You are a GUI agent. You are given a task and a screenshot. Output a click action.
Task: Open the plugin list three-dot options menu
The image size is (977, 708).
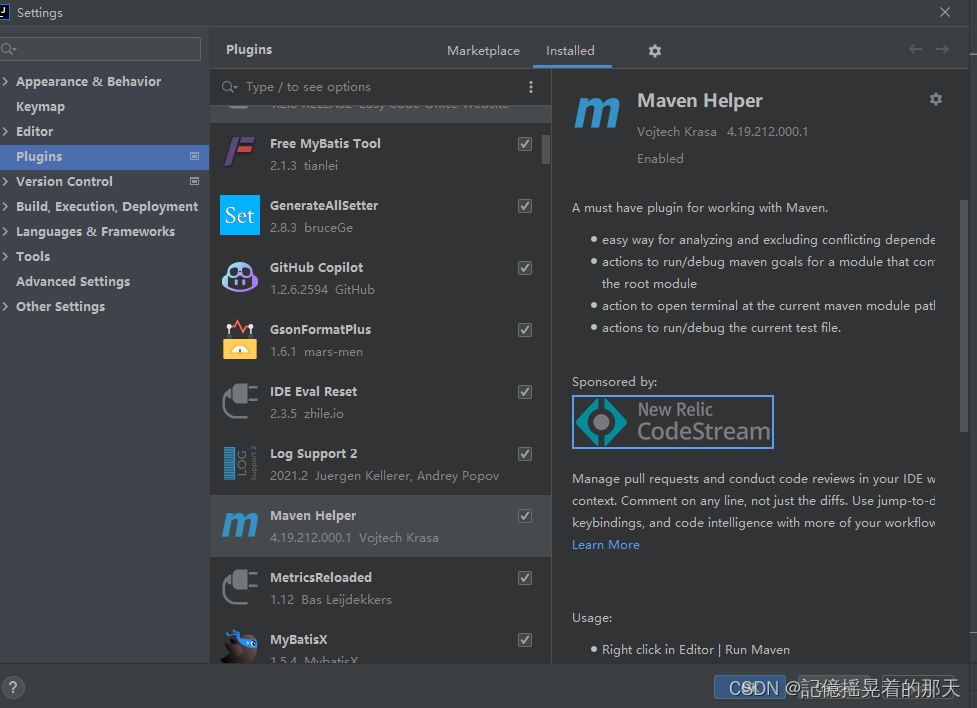point(531,87)
